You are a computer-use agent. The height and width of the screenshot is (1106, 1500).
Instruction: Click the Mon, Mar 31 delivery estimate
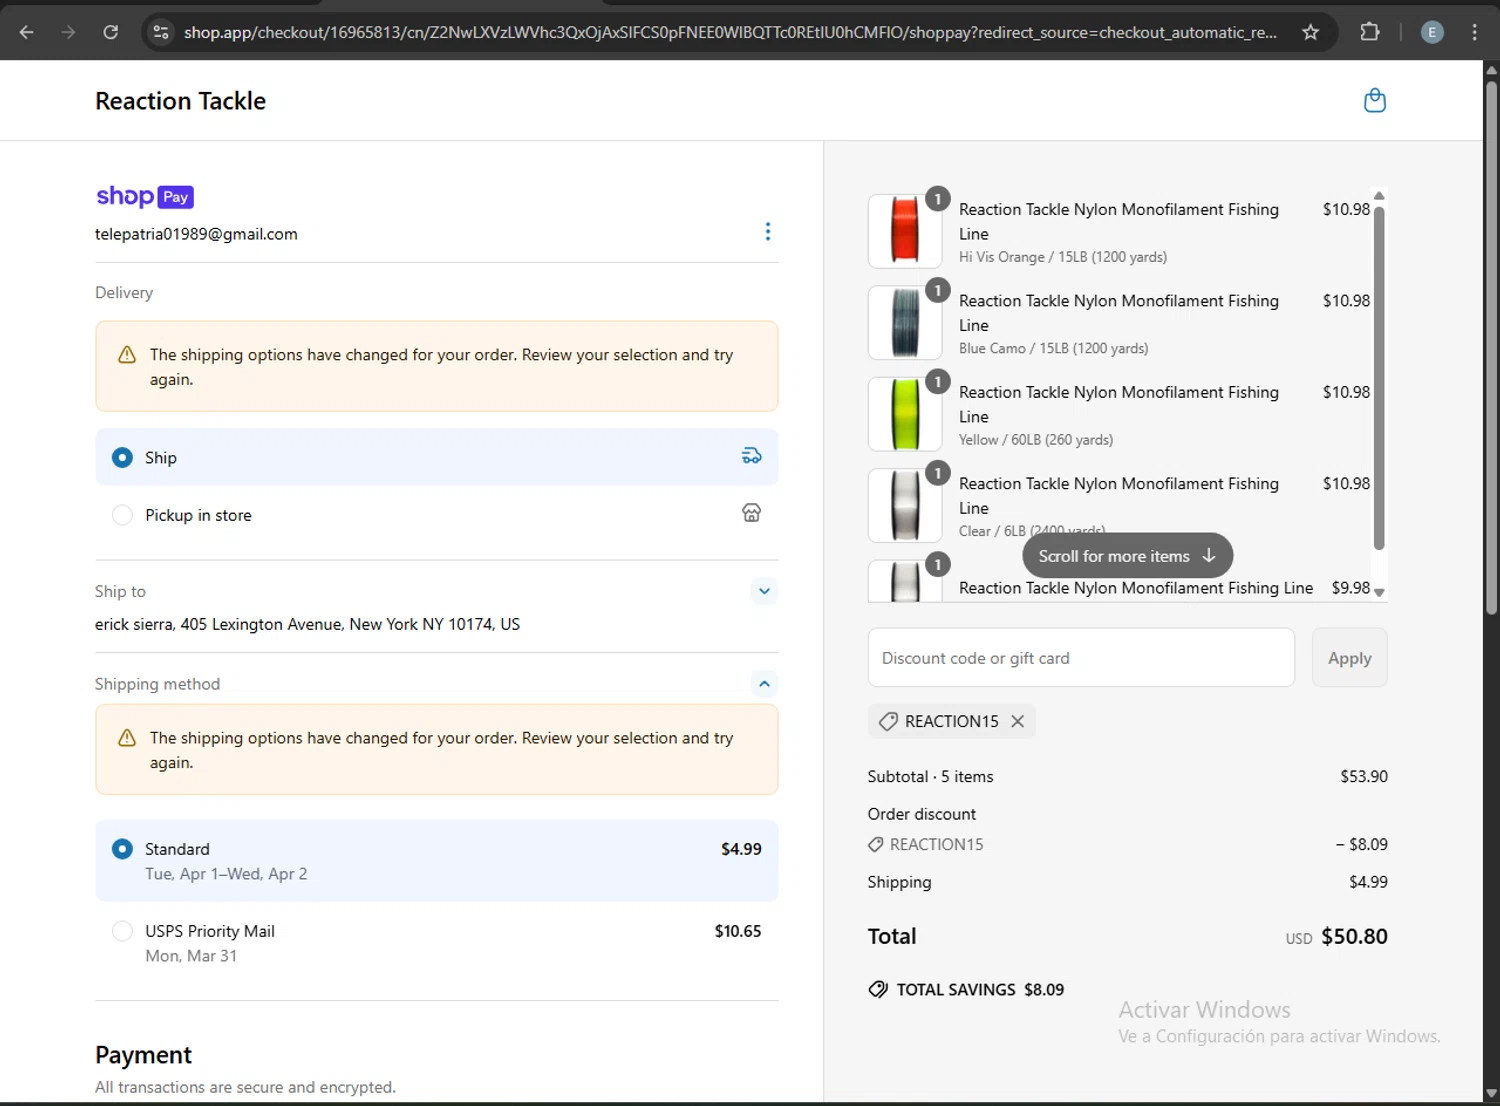[x=191, y=956]
